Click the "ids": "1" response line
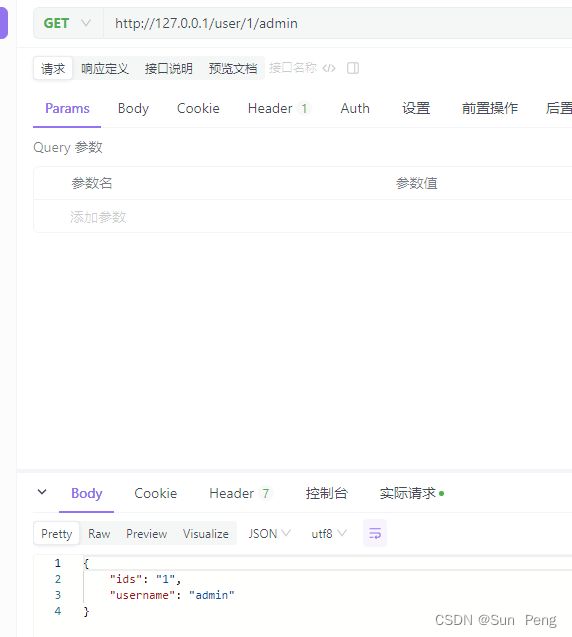Viewport: 572px width, 637px height. (x=145, y=579)
